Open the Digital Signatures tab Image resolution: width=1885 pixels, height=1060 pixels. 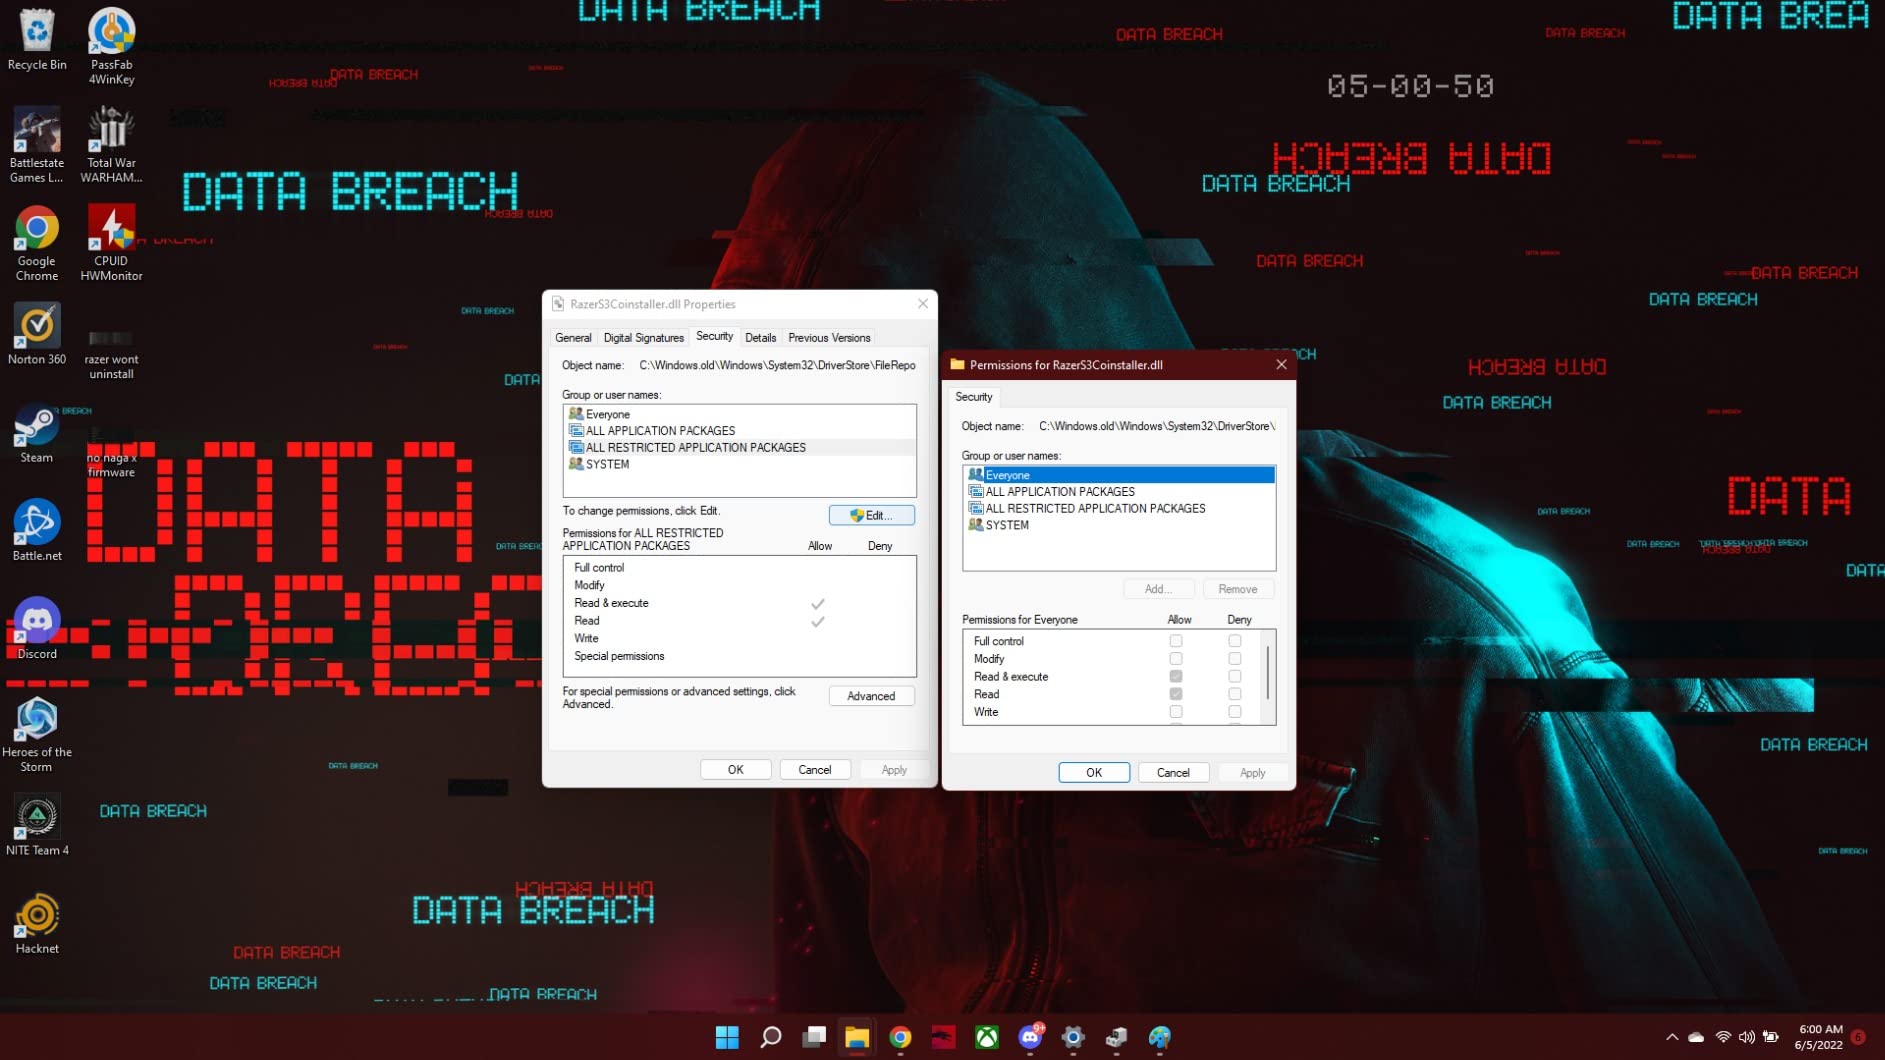coord(643,338)
